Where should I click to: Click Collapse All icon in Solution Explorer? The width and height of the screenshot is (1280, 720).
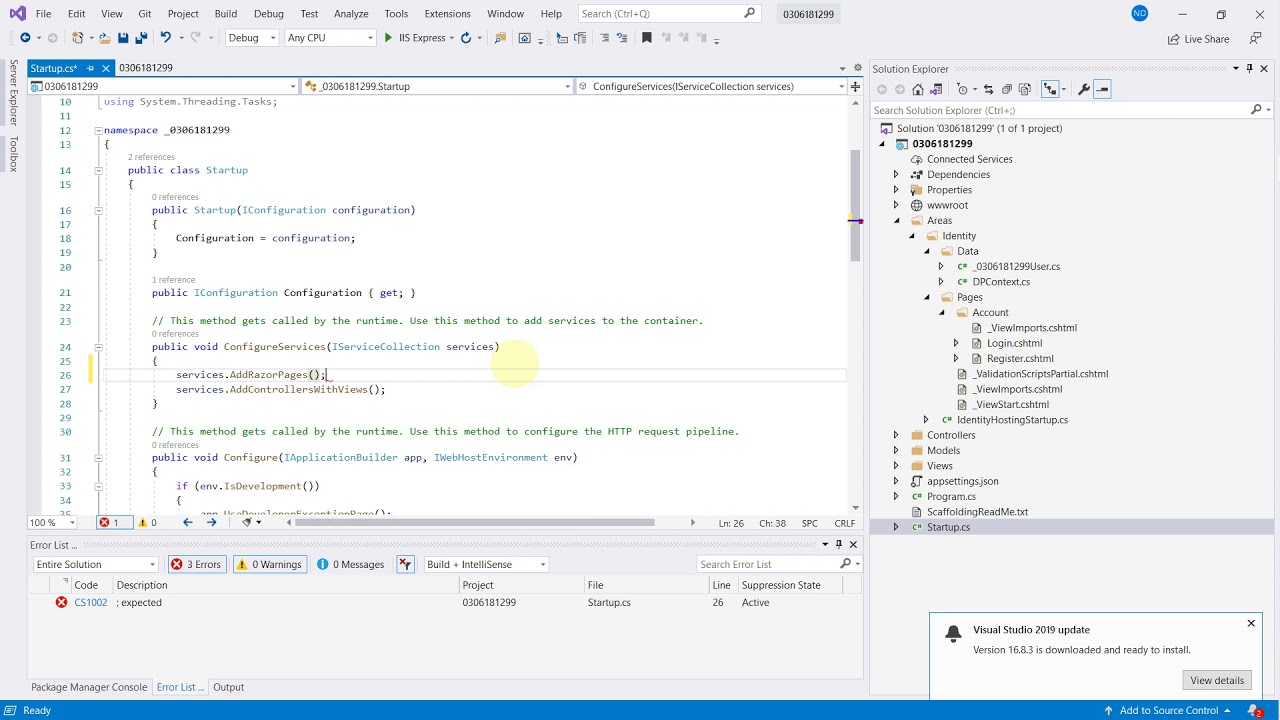[x=1007, y=89]
